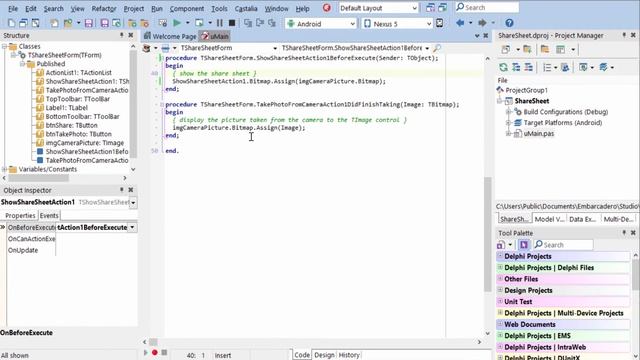Click the Save All toolbar icon

104,23
